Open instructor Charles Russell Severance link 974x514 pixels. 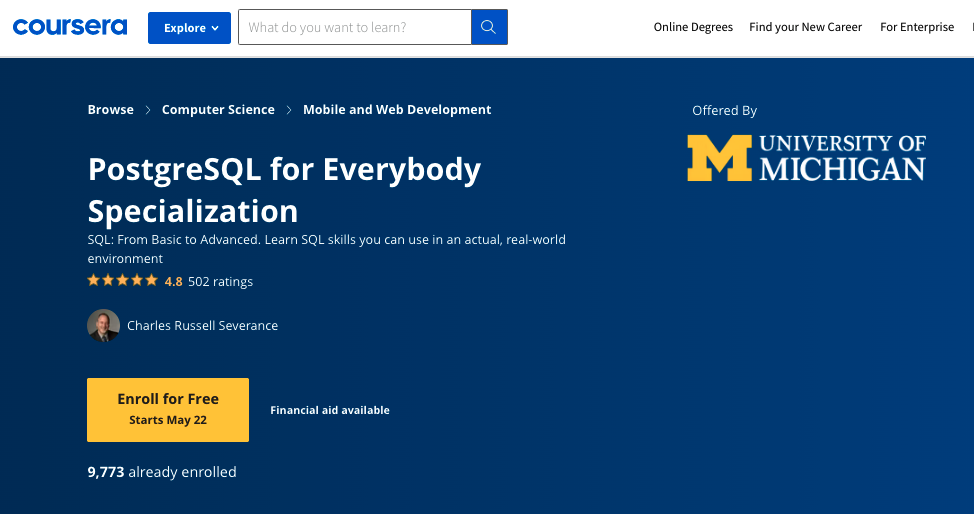pyautogui.click(x=202, y=325)
